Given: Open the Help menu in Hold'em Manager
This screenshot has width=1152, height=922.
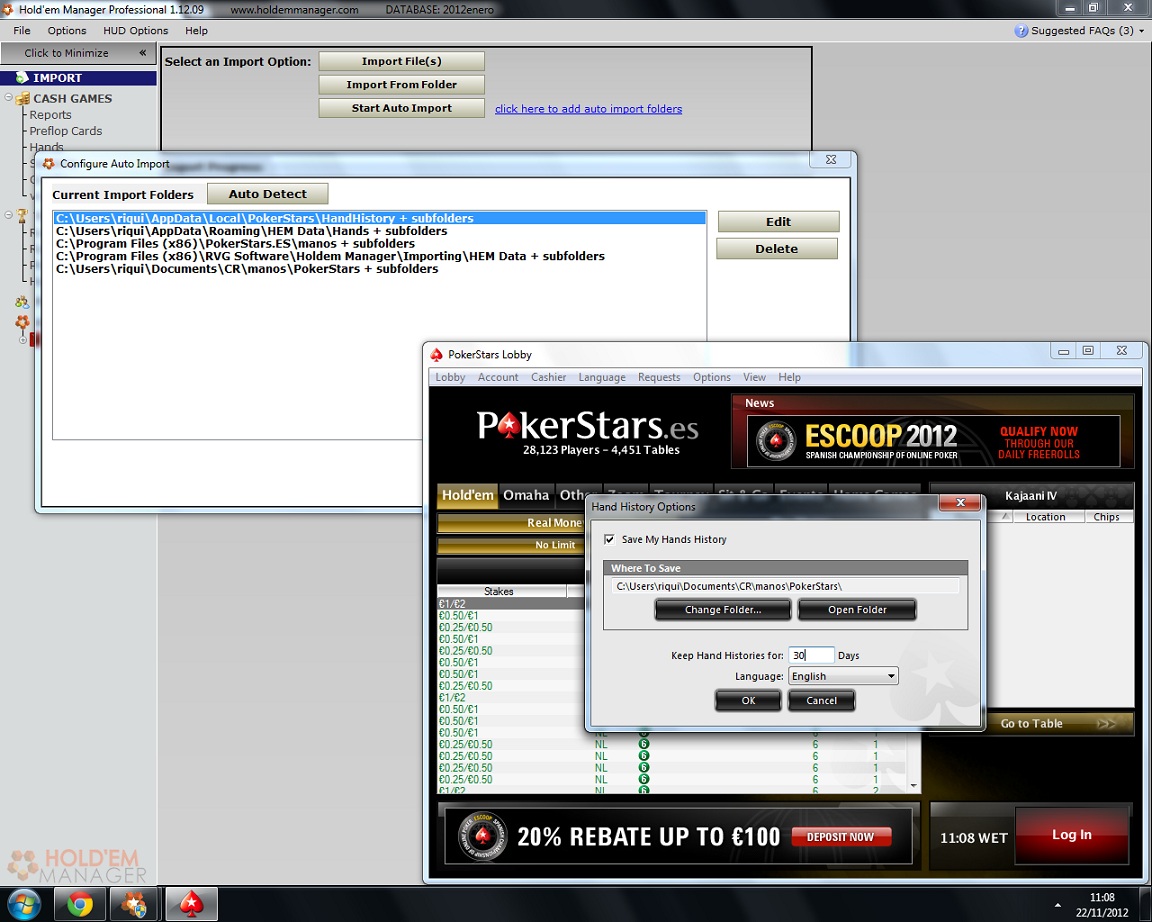Looking at the screenshot, I should [196, 31].
